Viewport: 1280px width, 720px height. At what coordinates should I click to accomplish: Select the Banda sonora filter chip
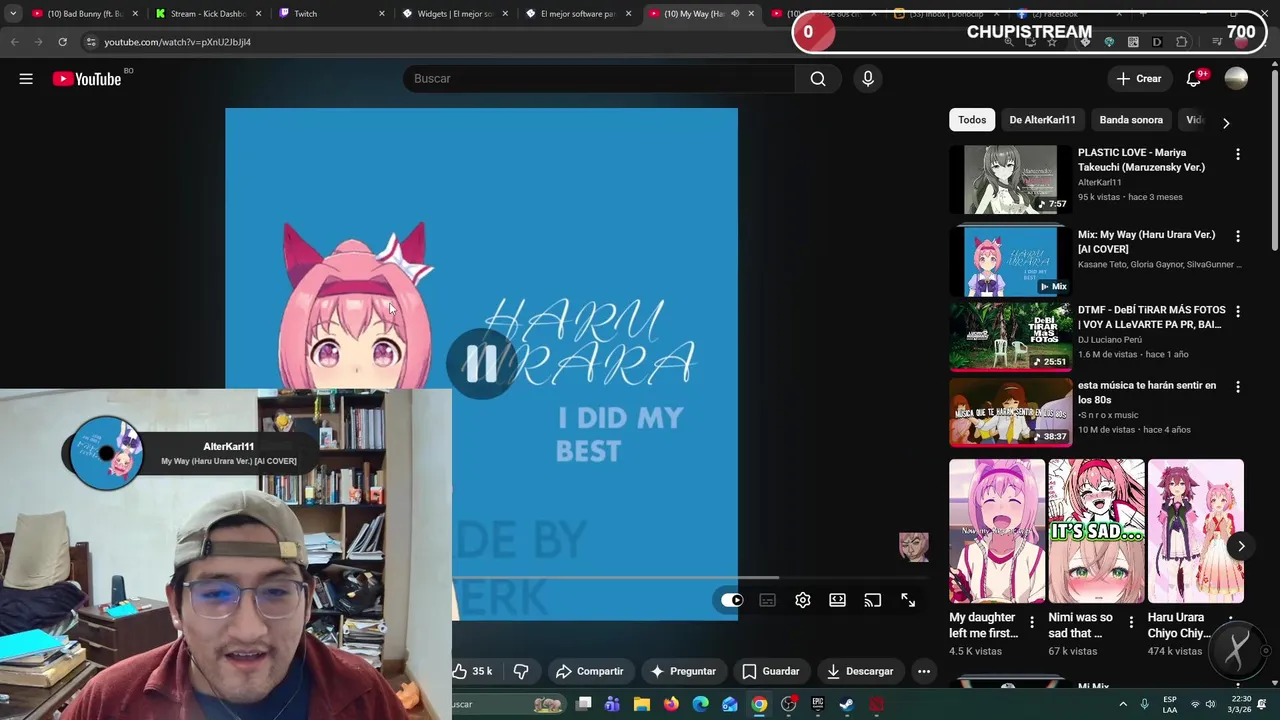coord(1131,120)
